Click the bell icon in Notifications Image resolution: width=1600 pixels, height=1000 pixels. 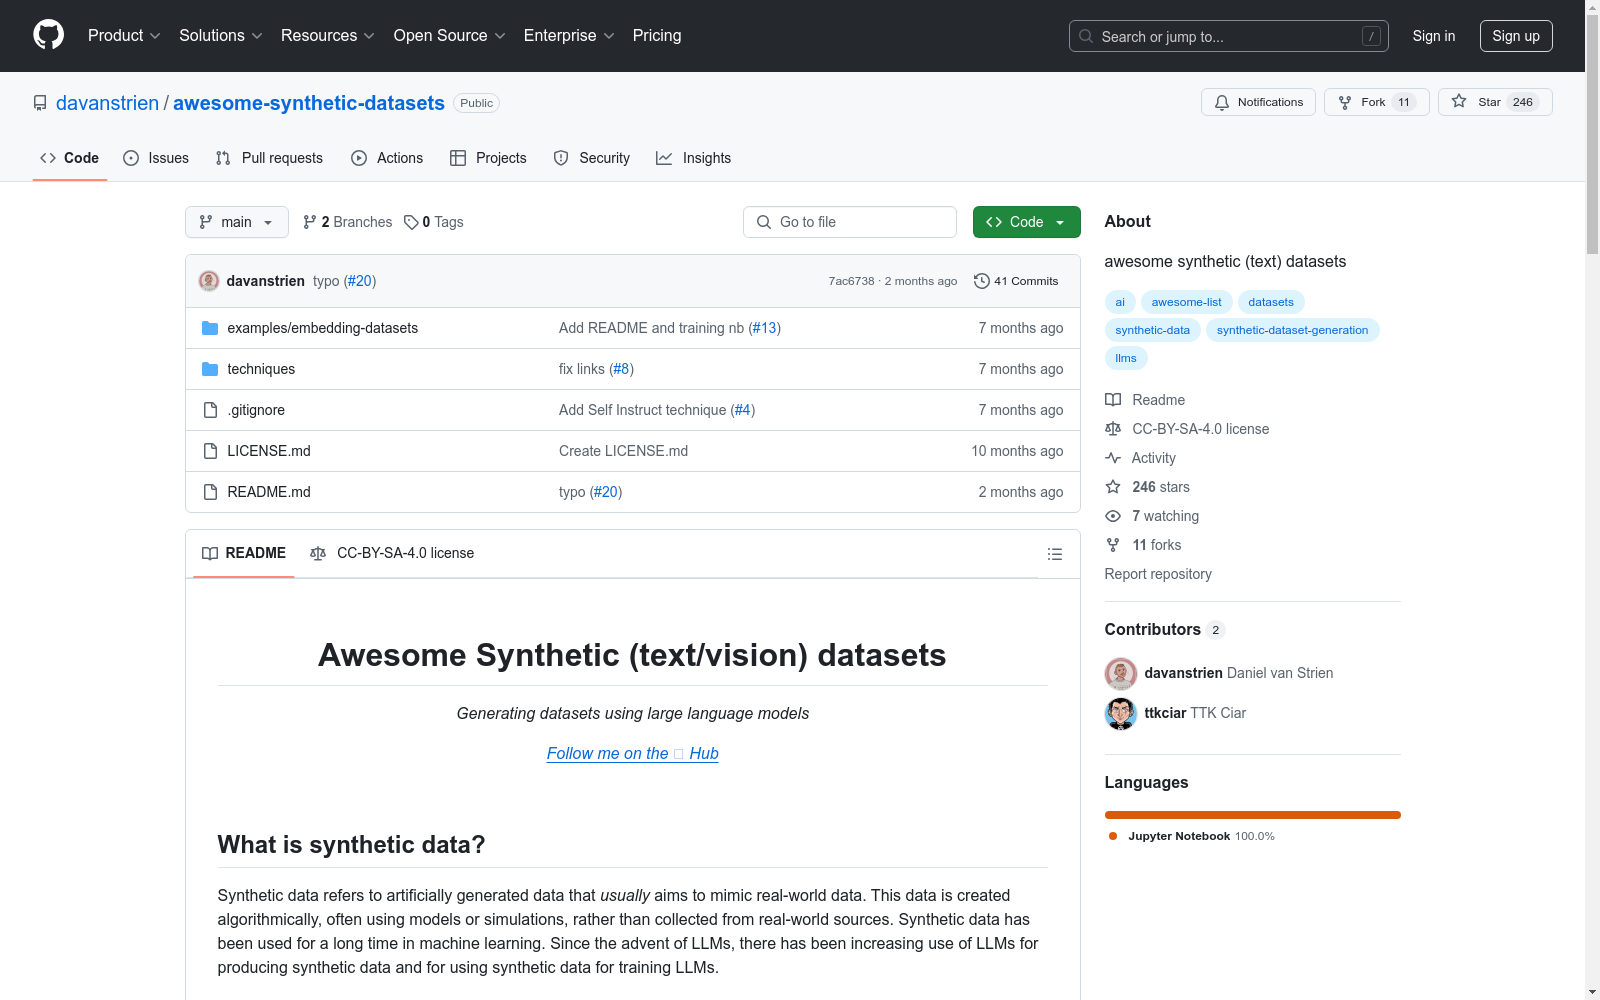1222,102
